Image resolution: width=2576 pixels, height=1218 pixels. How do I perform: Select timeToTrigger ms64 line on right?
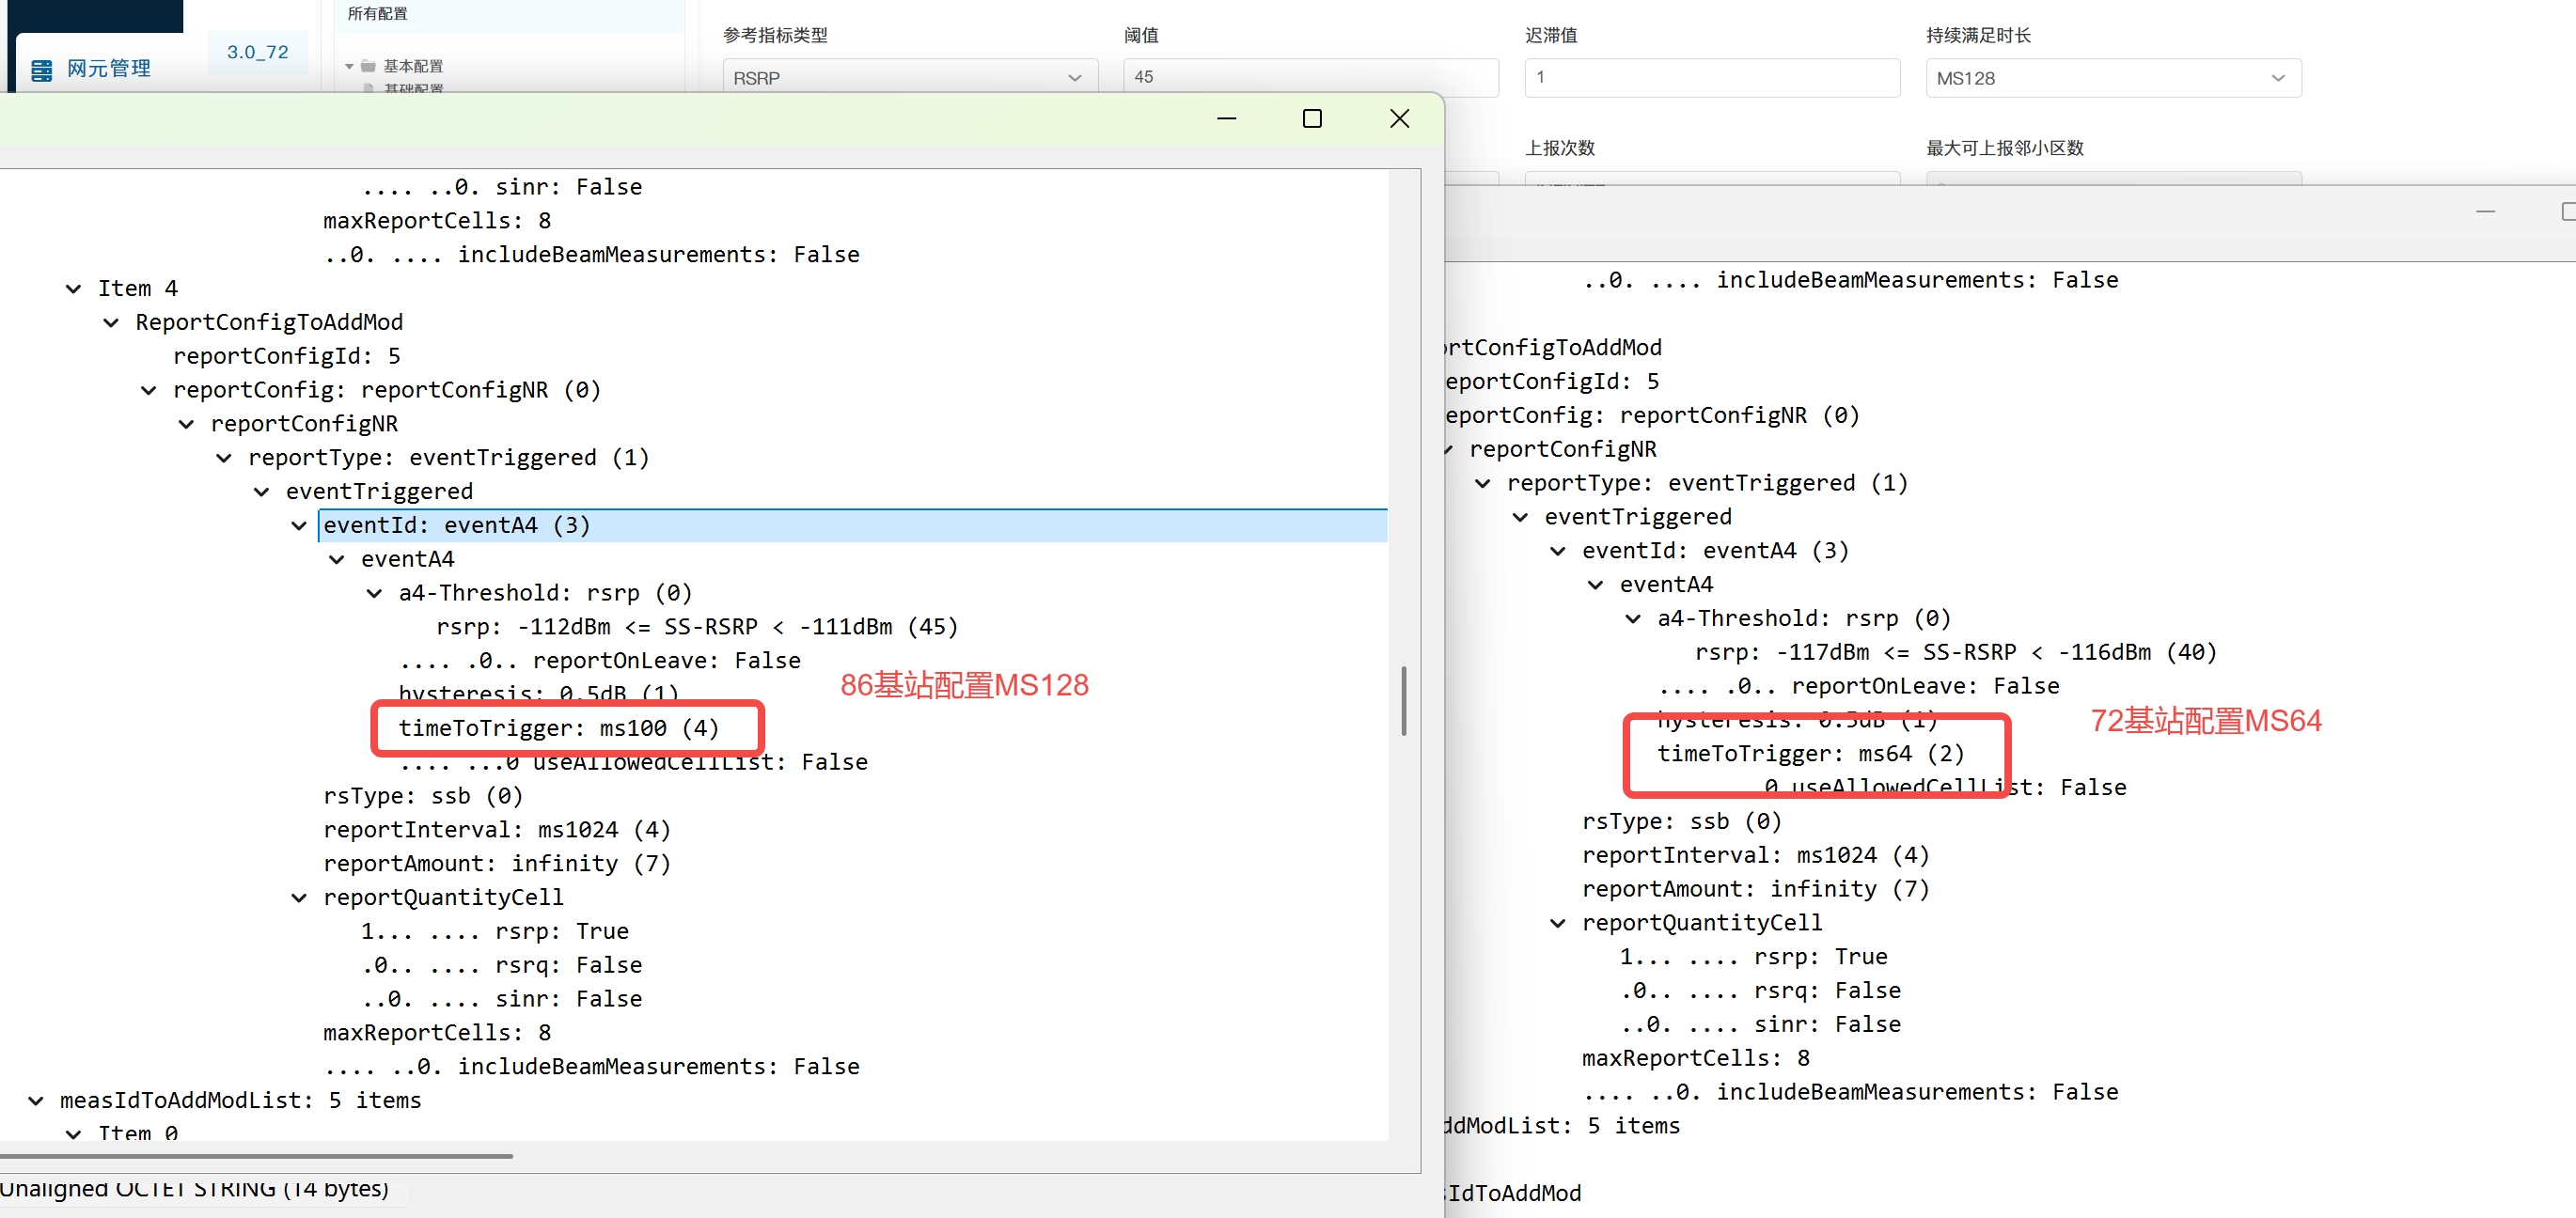click(x=1810, y=754)
